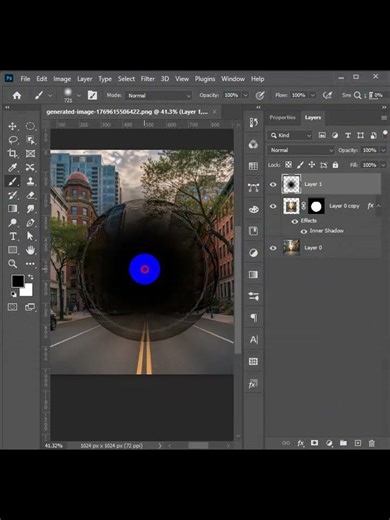This screenshot has width=390, height=520.
Task: Open the Select menu
Action: pyautogui.click(x=126, y=79)
